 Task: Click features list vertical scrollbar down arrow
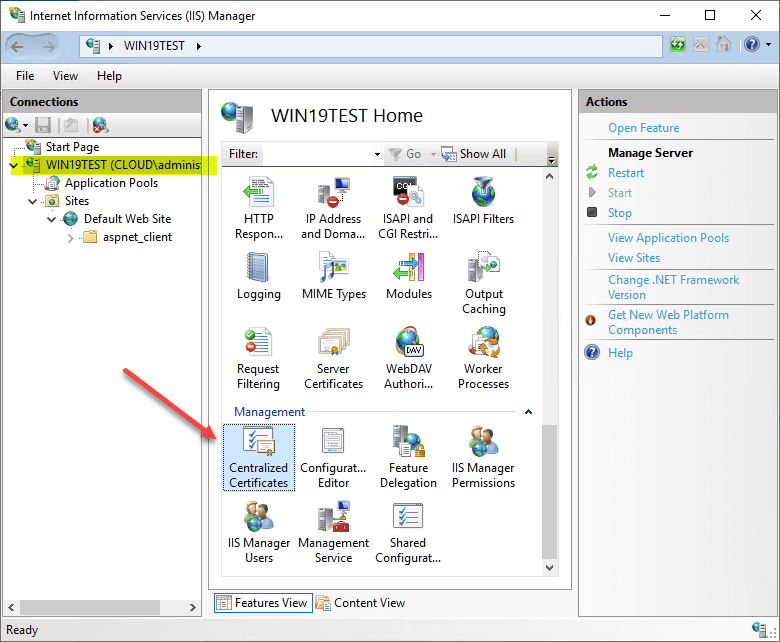pos(549,567)
